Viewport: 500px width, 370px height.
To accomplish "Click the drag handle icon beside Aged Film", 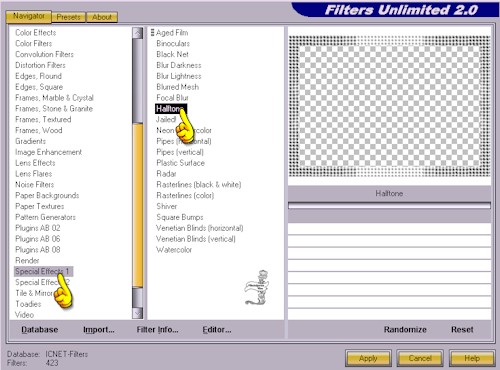I will (x=152, y=32).
